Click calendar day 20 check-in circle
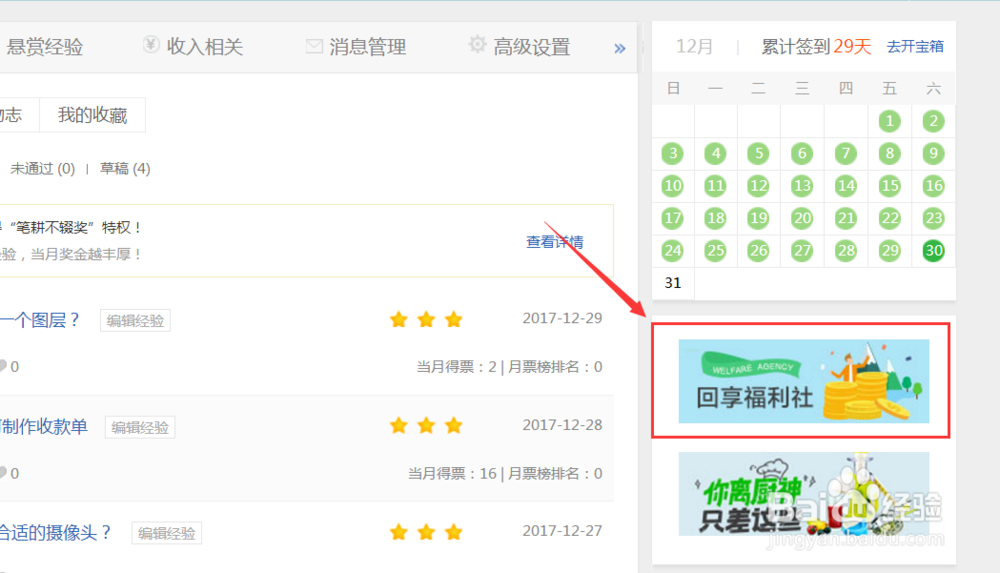The image size is (1000, 573). pos(802,218)
